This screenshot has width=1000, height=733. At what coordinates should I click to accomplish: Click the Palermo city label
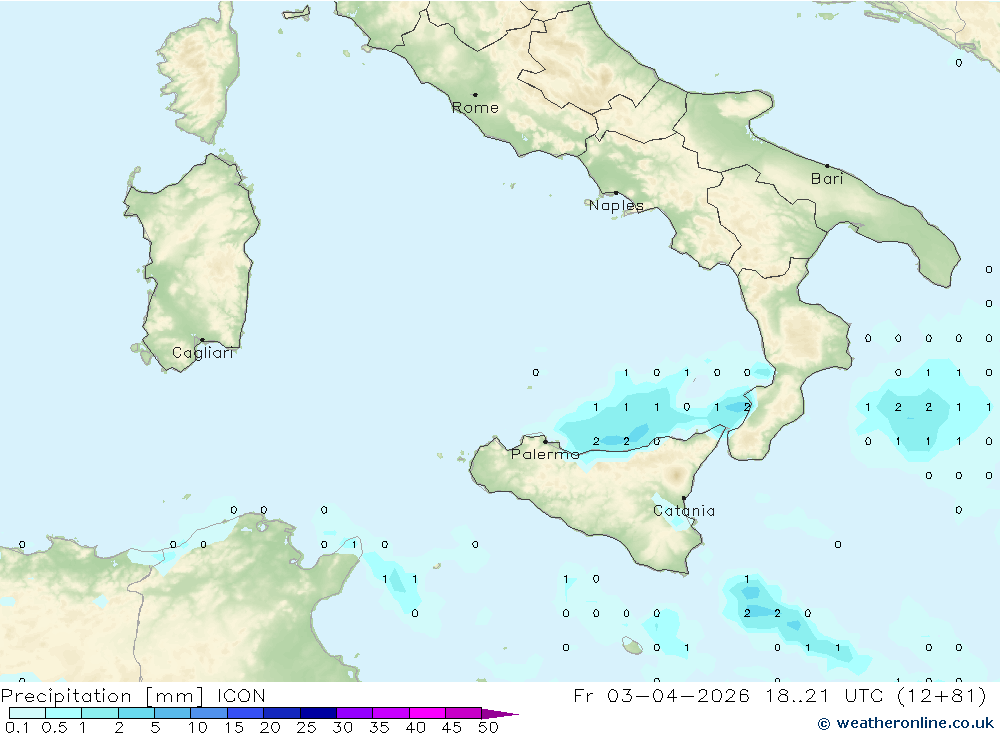point(545,454)
